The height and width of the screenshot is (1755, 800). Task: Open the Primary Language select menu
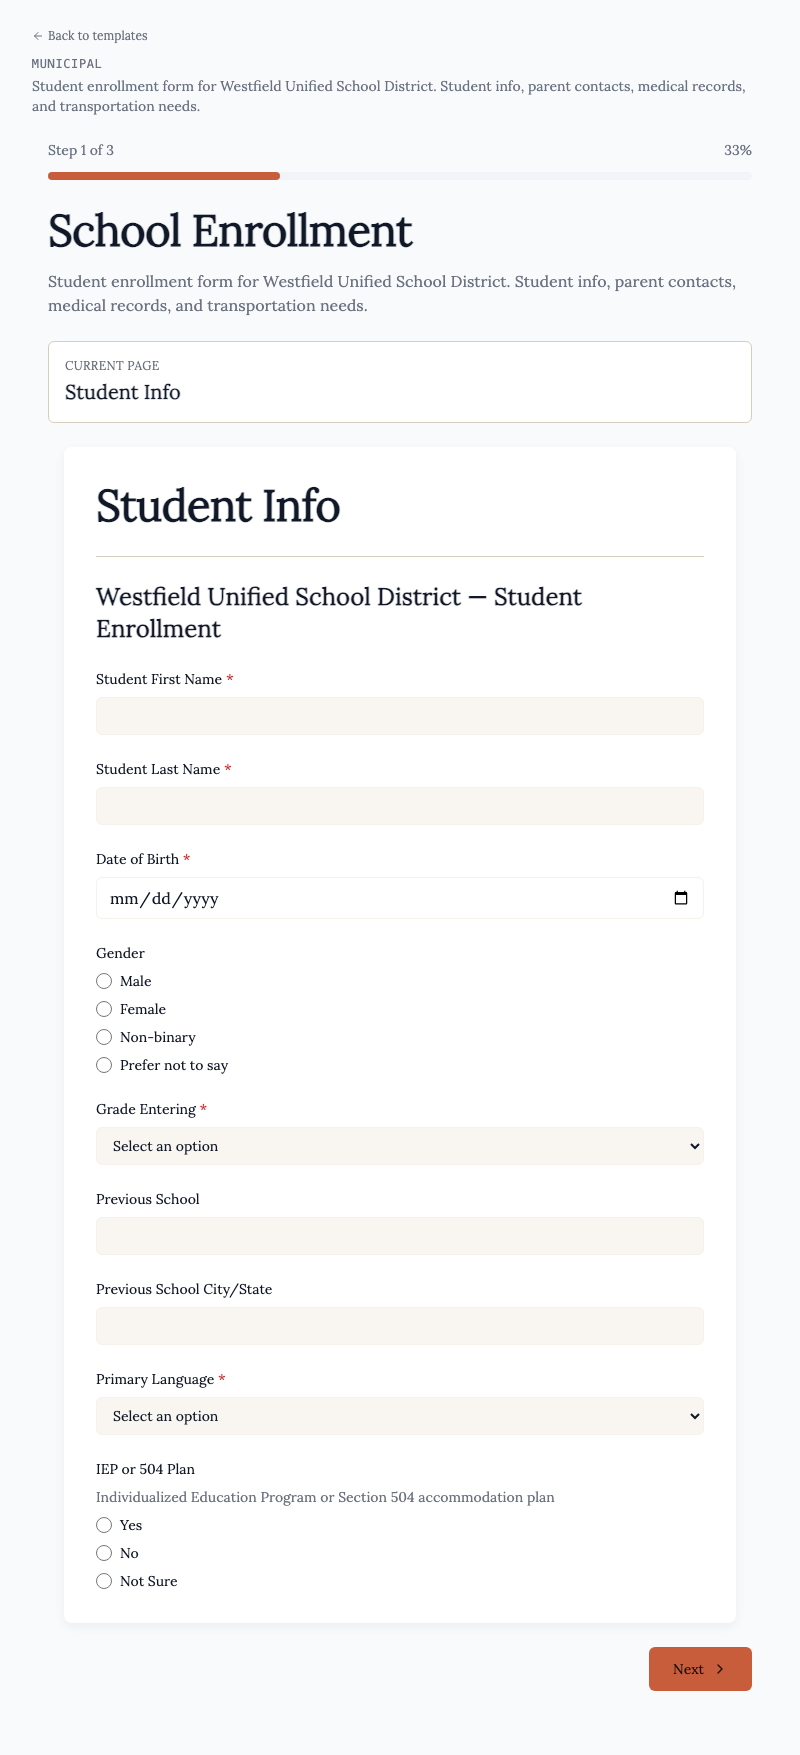(400, 1416)
